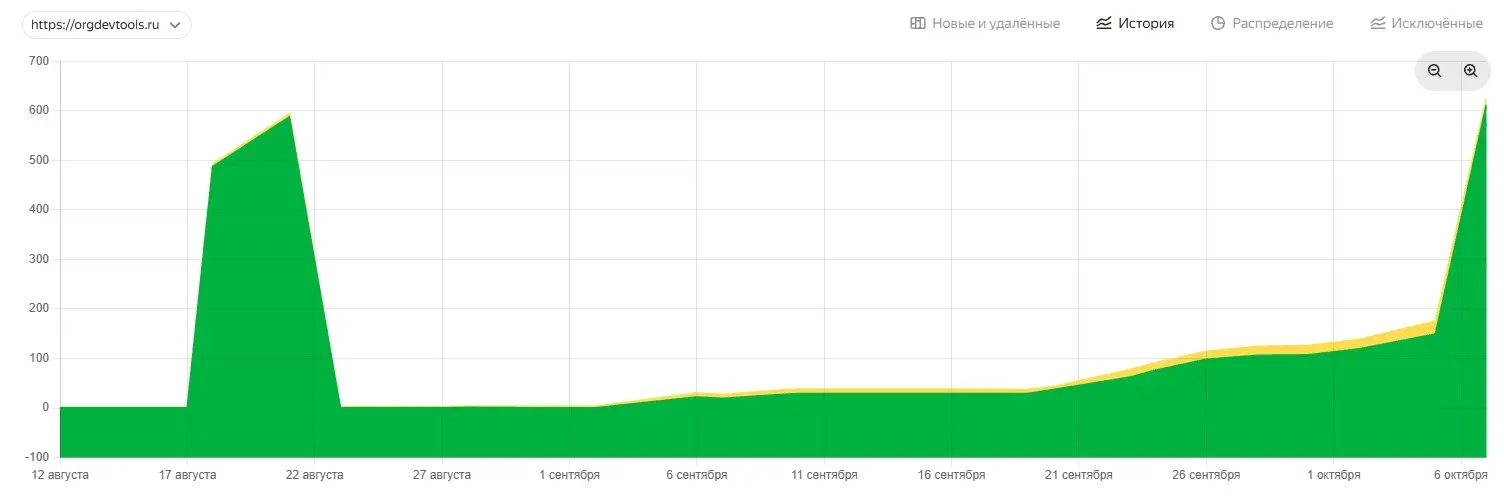Click the 12 августа axis label
The image size is (1504, 498).
pyautogui.click(x=60, y=475)
